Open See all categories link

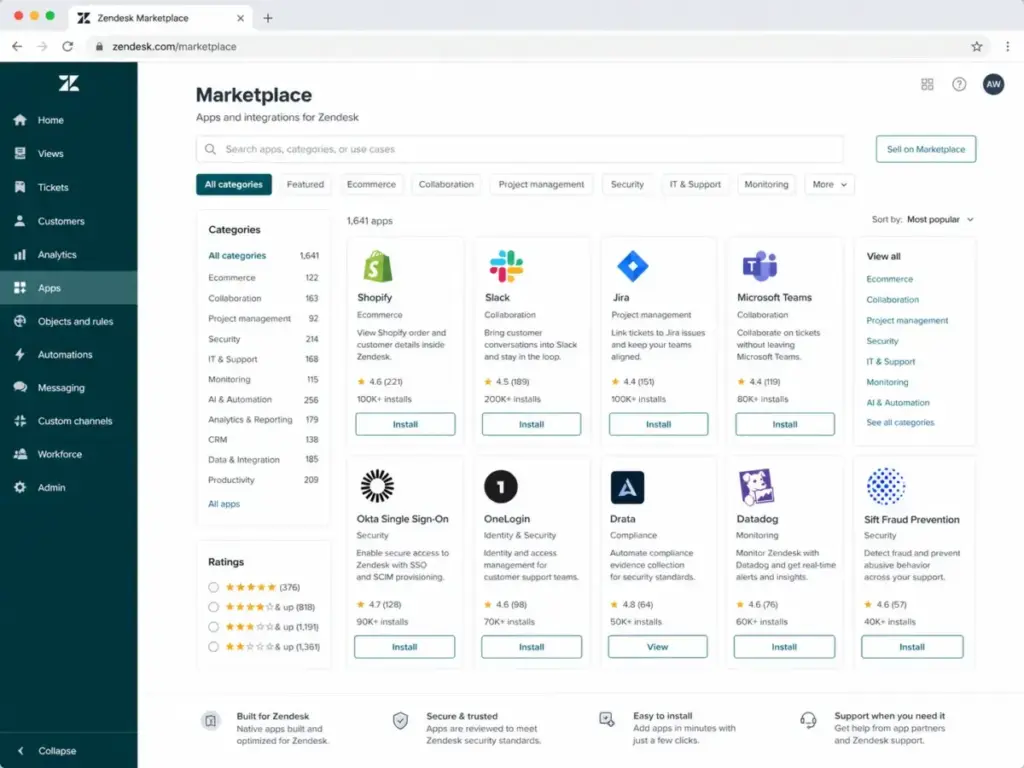[x=900, y=423]
